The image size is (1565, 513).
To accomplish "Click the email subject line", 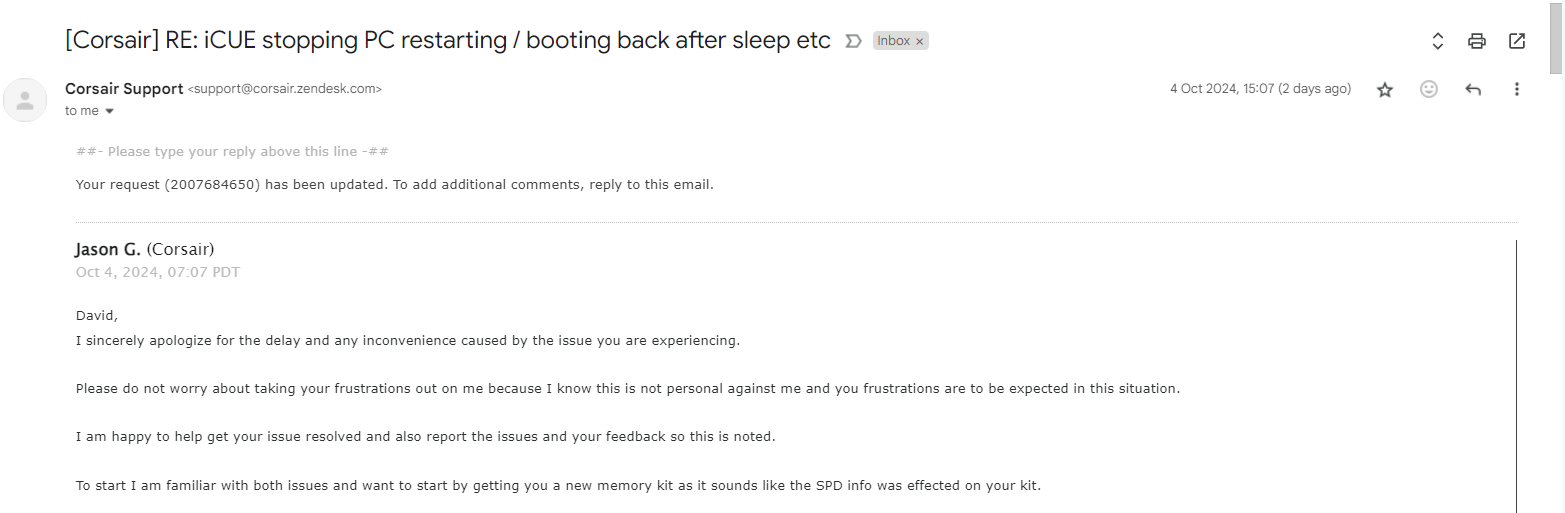I will coord(448,40).
